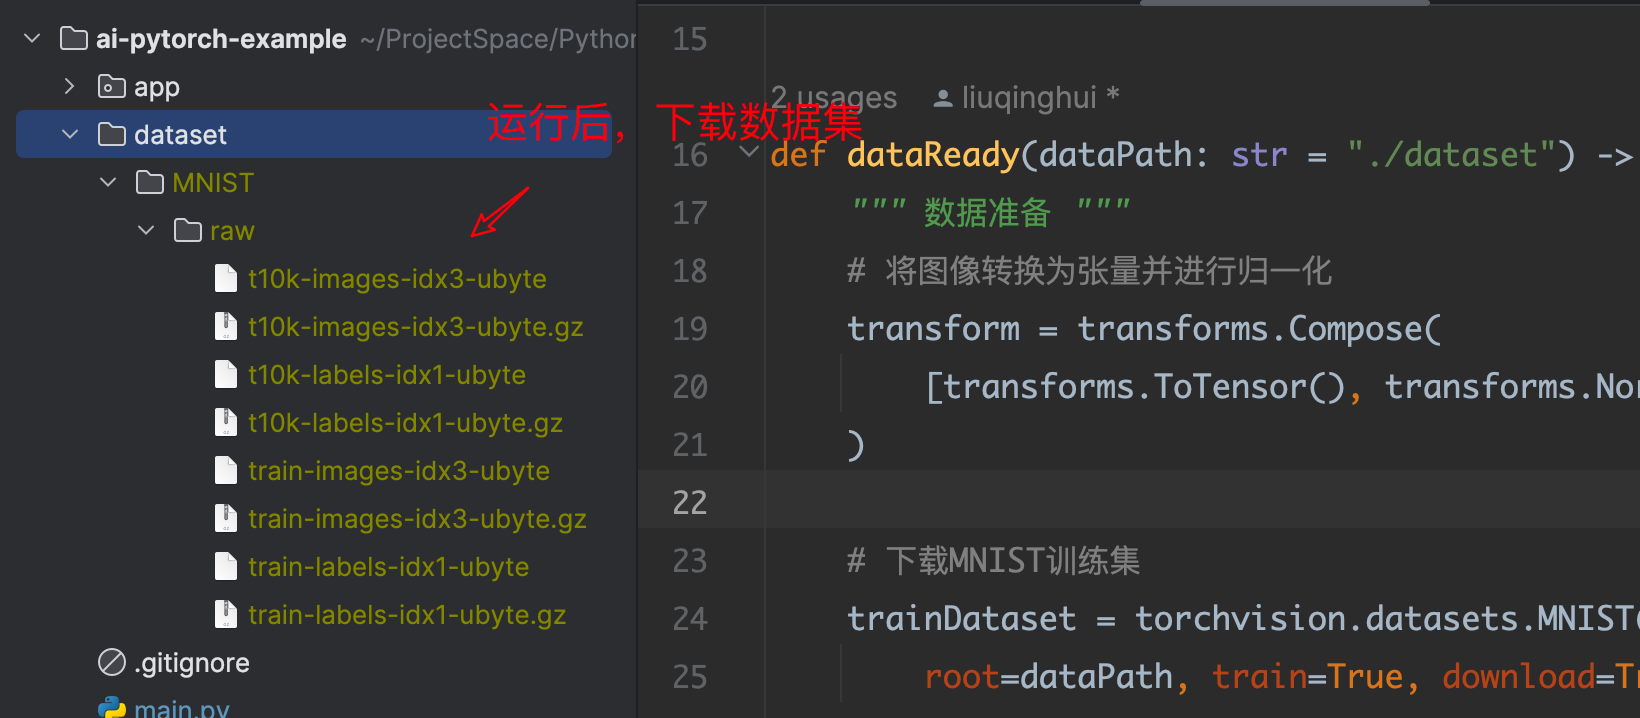Click the t10k-images-idx3-ubyte.gz archive icon

pos(226,327)
